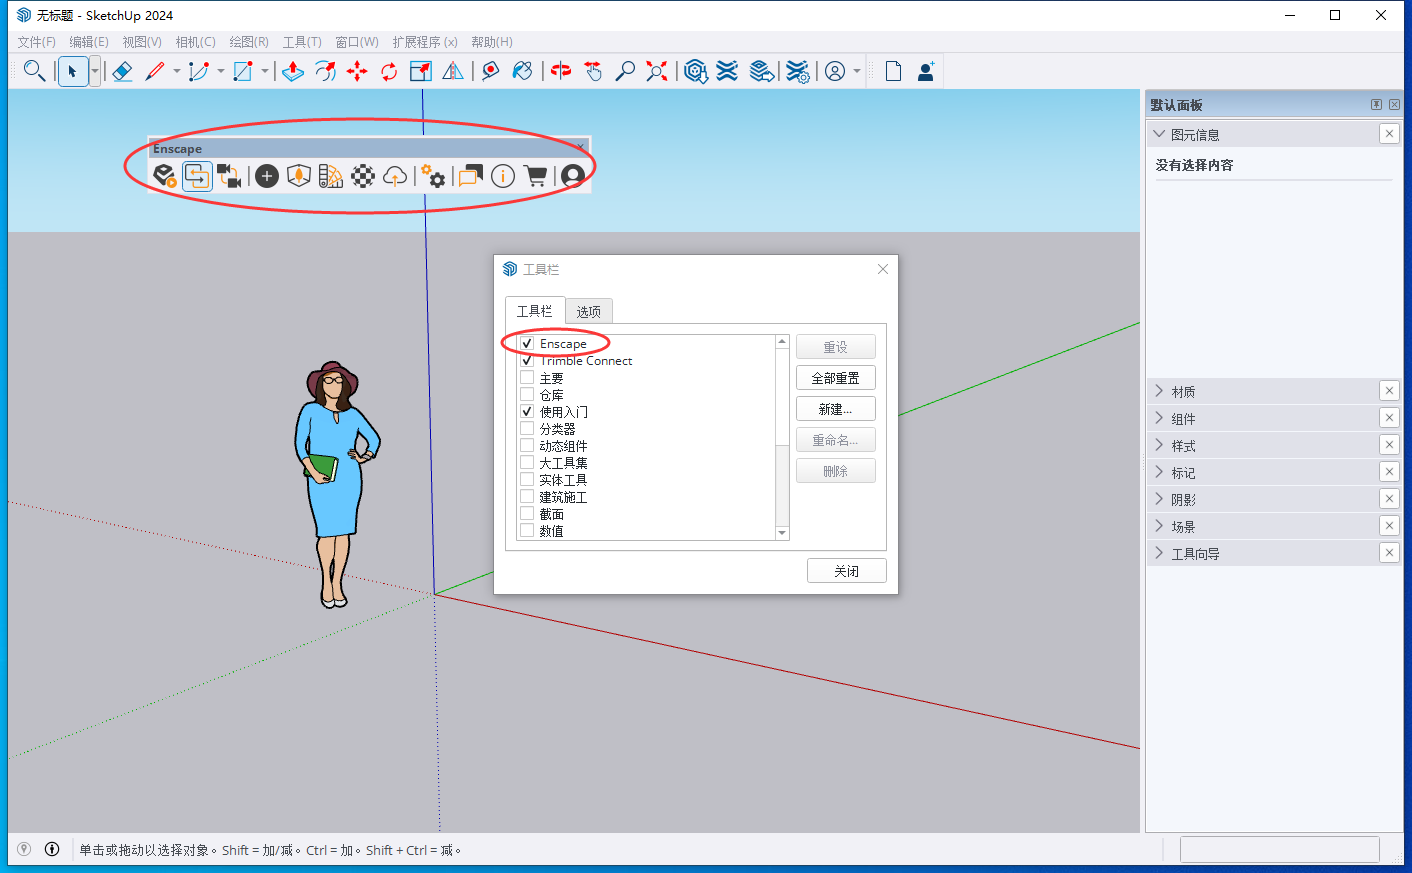Click the Zoom Extents tool

(x=657, y=71)
